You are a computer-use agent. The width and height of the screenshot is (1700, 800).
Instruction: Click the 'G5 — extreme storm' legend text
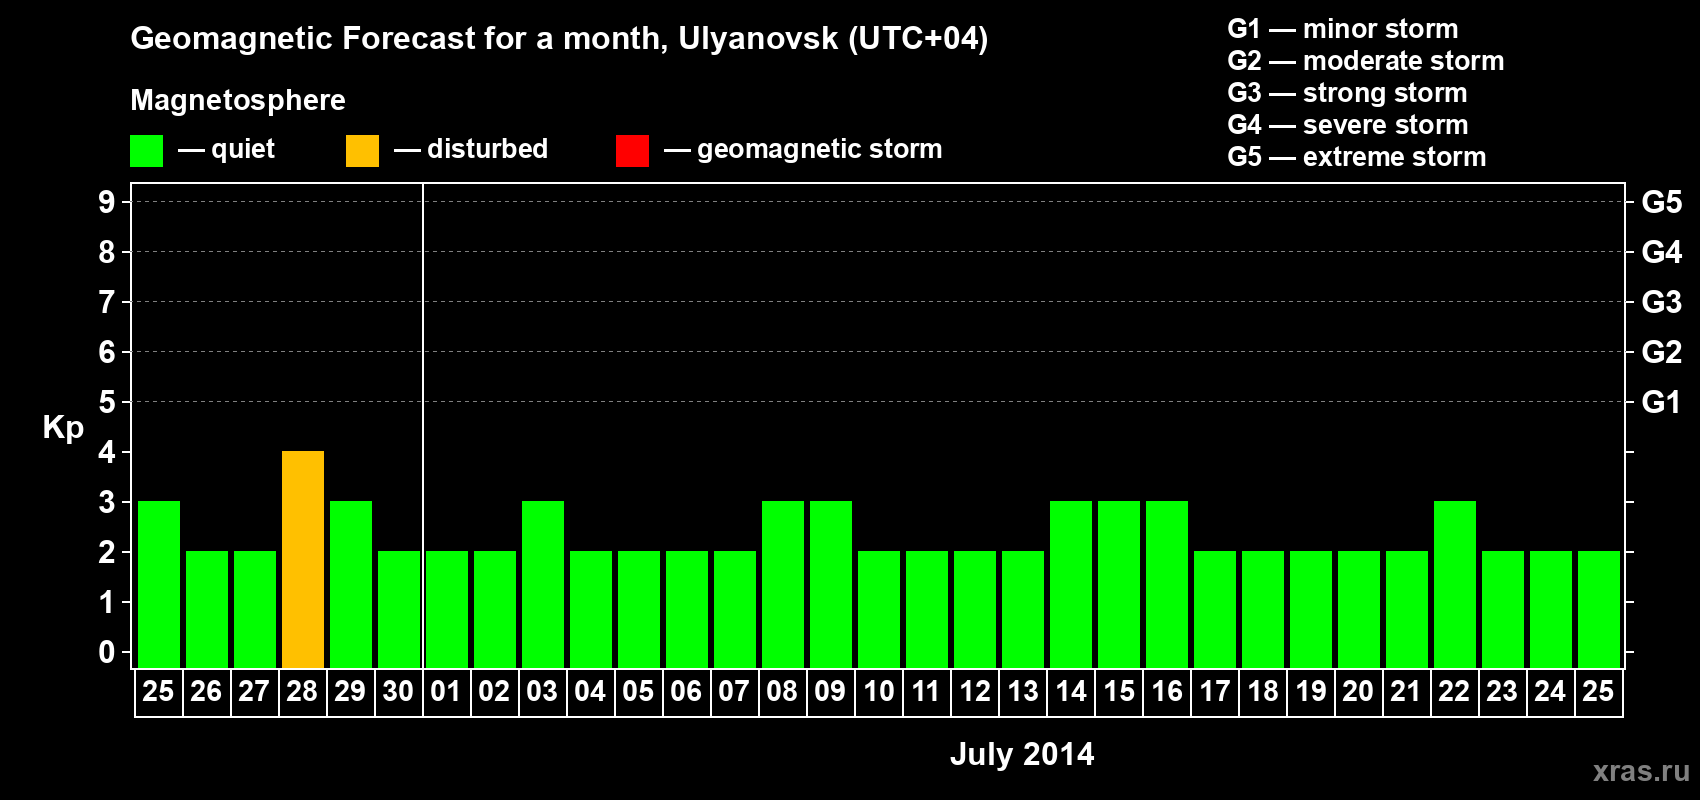[x=1357, y=157]
